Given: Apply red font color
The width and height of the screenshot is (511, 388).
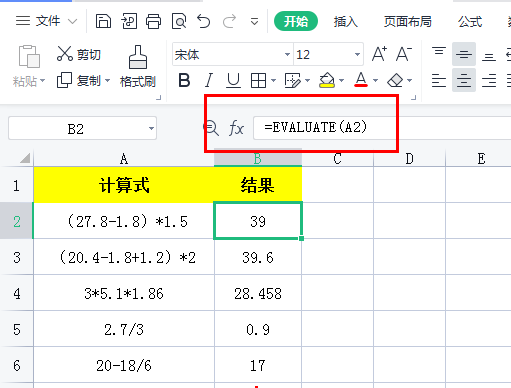Looking at the screenshot, I should 361,80.
